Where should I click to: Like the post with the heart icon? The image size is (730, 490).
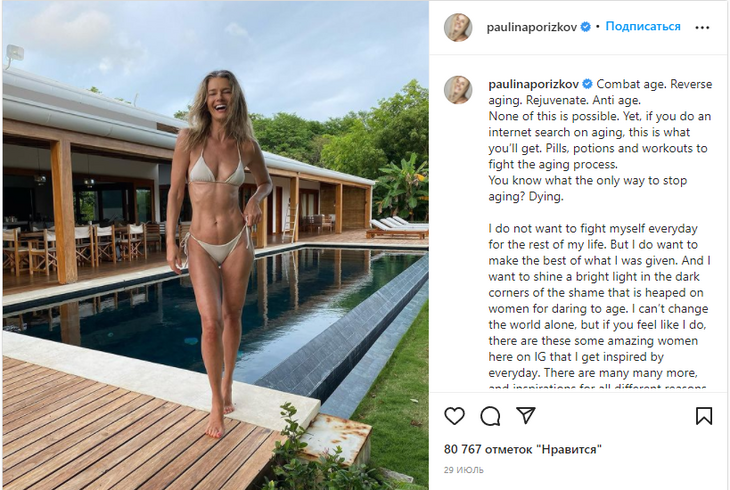(x=454, y=415)
